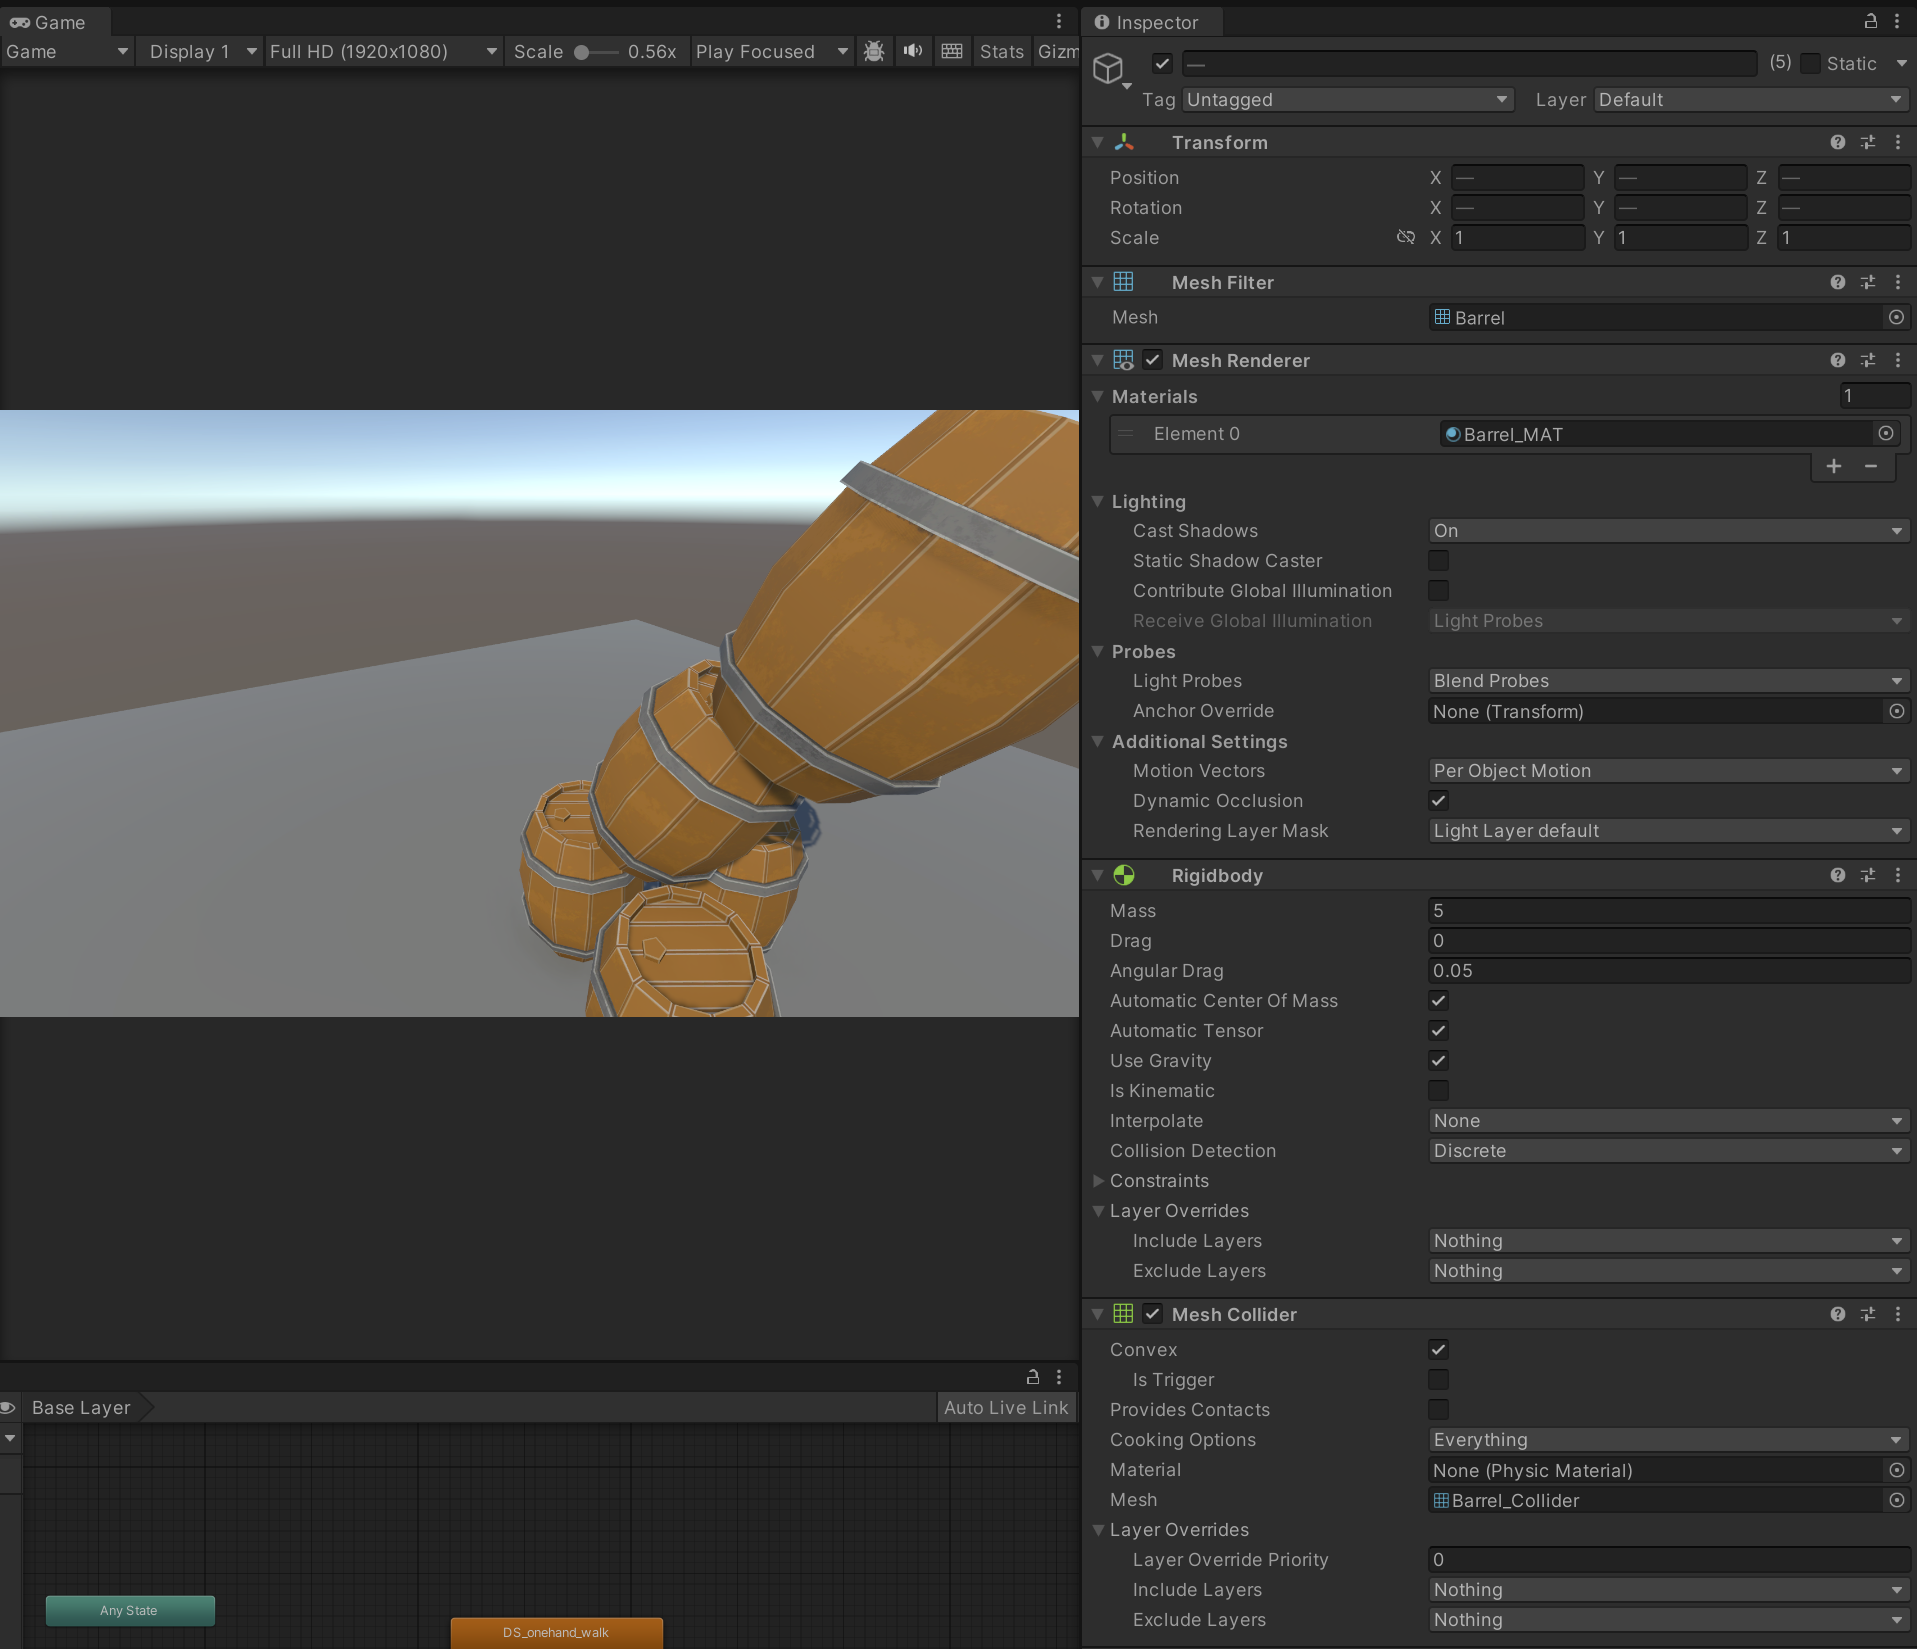Open the Game view more options menu
The width and height of the screenshot is (1917, 1649).
point(1059,21)
